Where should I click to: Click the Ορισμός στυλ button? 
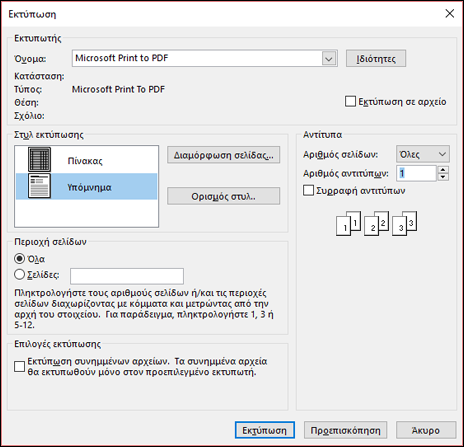coord(223,196)
